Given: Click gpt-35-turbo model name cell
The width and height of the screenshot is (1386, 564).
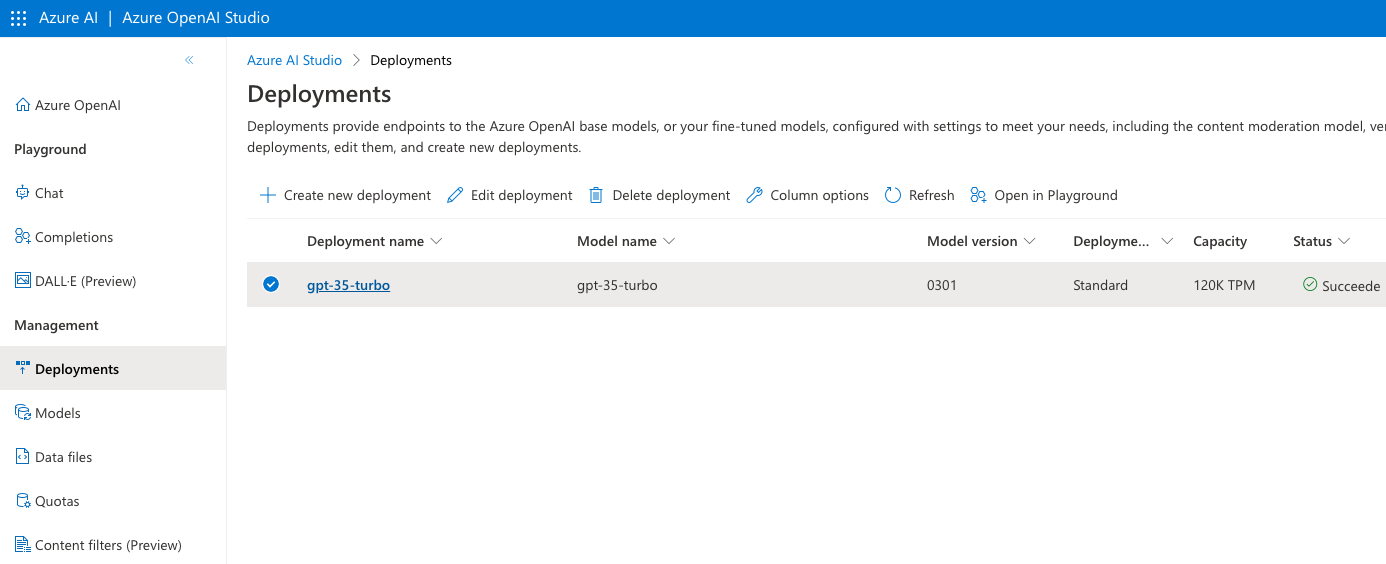Looking at the screenshot, I should [x=617, y=285].
